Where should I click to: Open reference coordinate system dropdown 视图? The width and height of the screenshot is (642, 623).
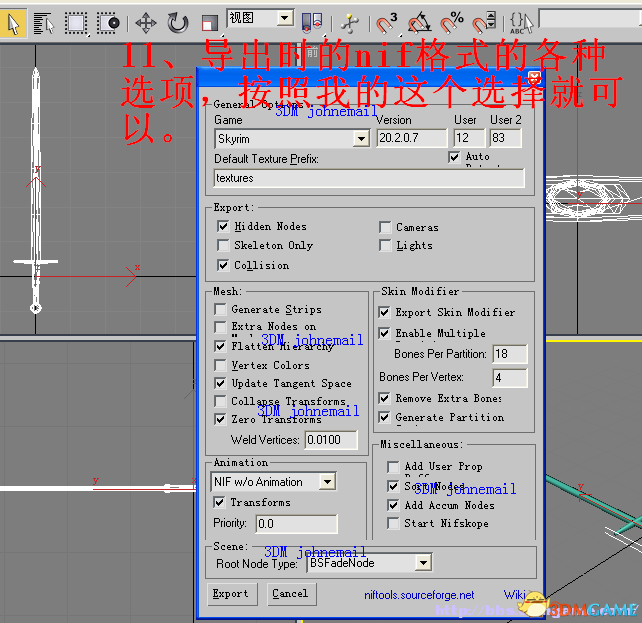point(260,18)
